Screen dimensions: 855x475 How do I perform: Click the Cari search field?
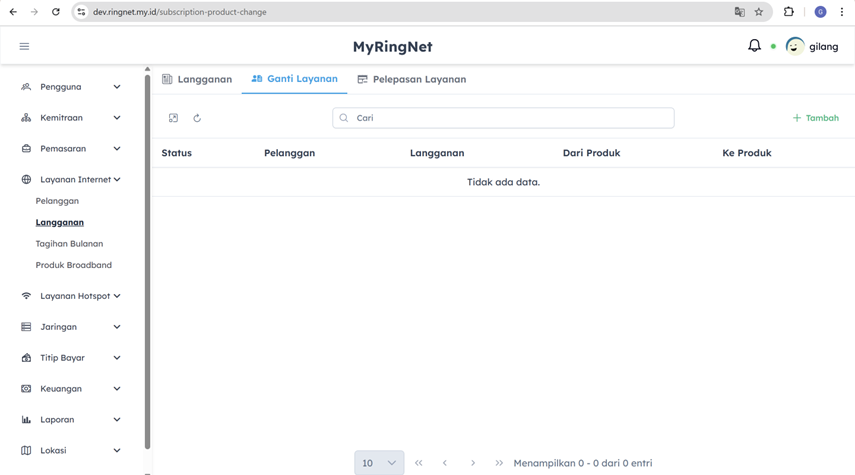pos(503,118)
